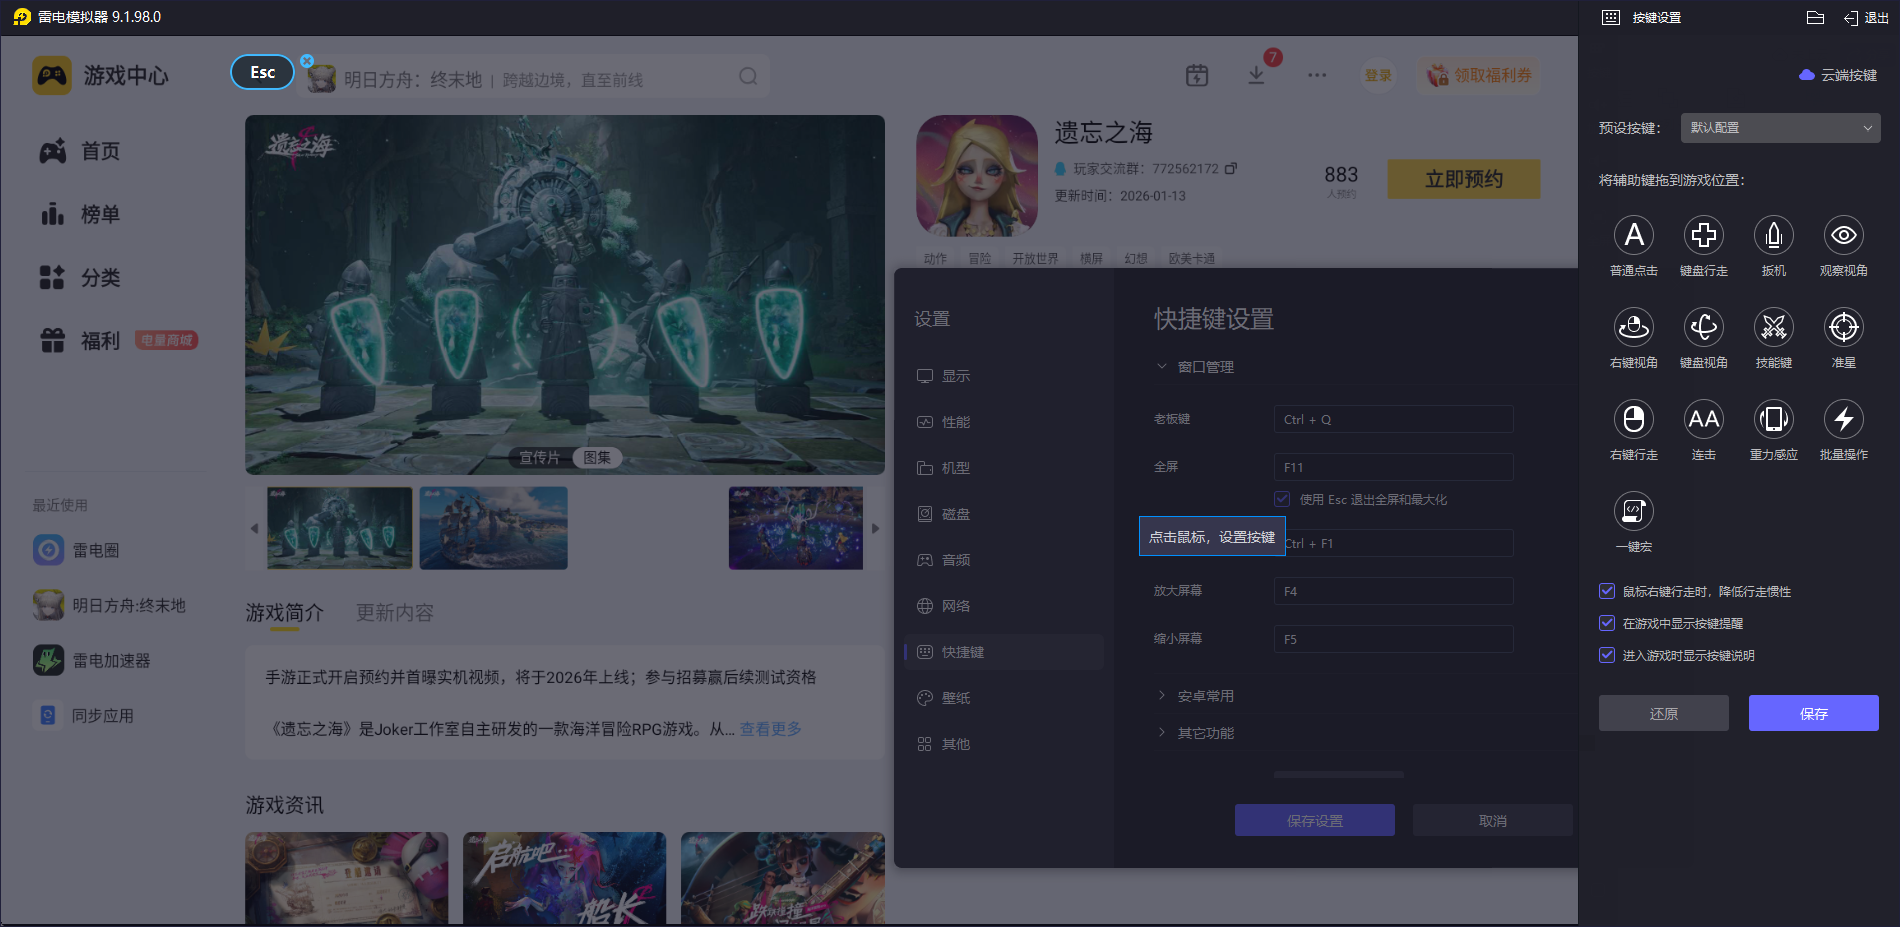Viewport: 1900px width, 927px height.
Task: Select the 连击 combo key icon
Action: (x=1704, y=420)
